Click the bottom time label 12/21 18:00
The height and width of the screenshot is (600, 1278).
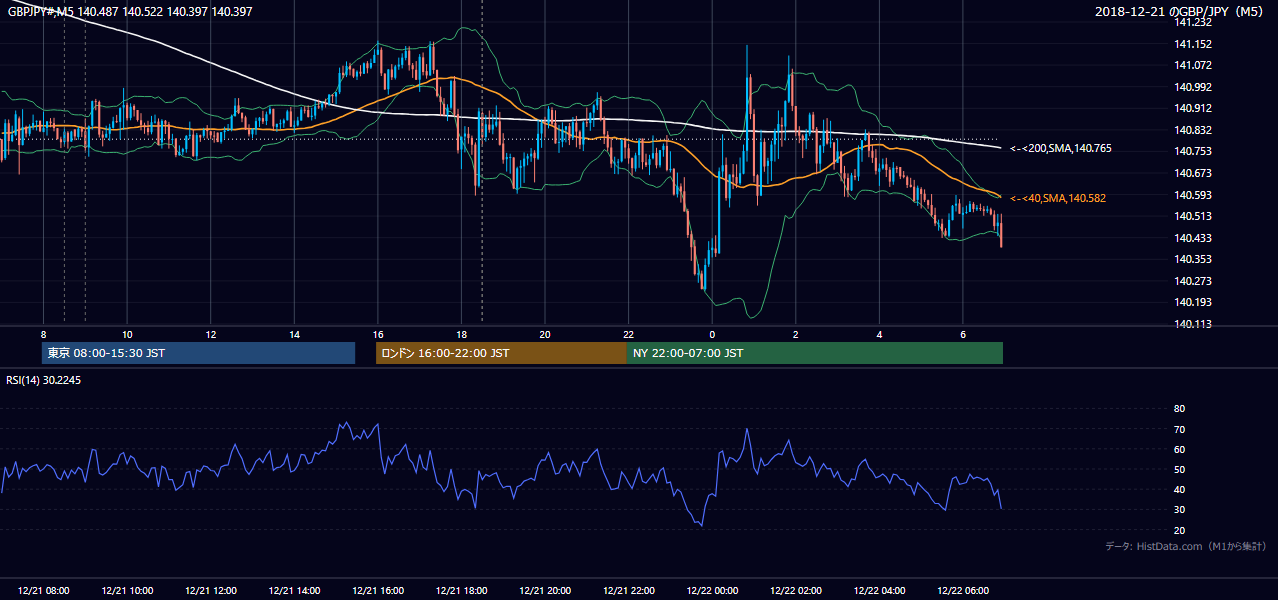[x=462, y=591]
